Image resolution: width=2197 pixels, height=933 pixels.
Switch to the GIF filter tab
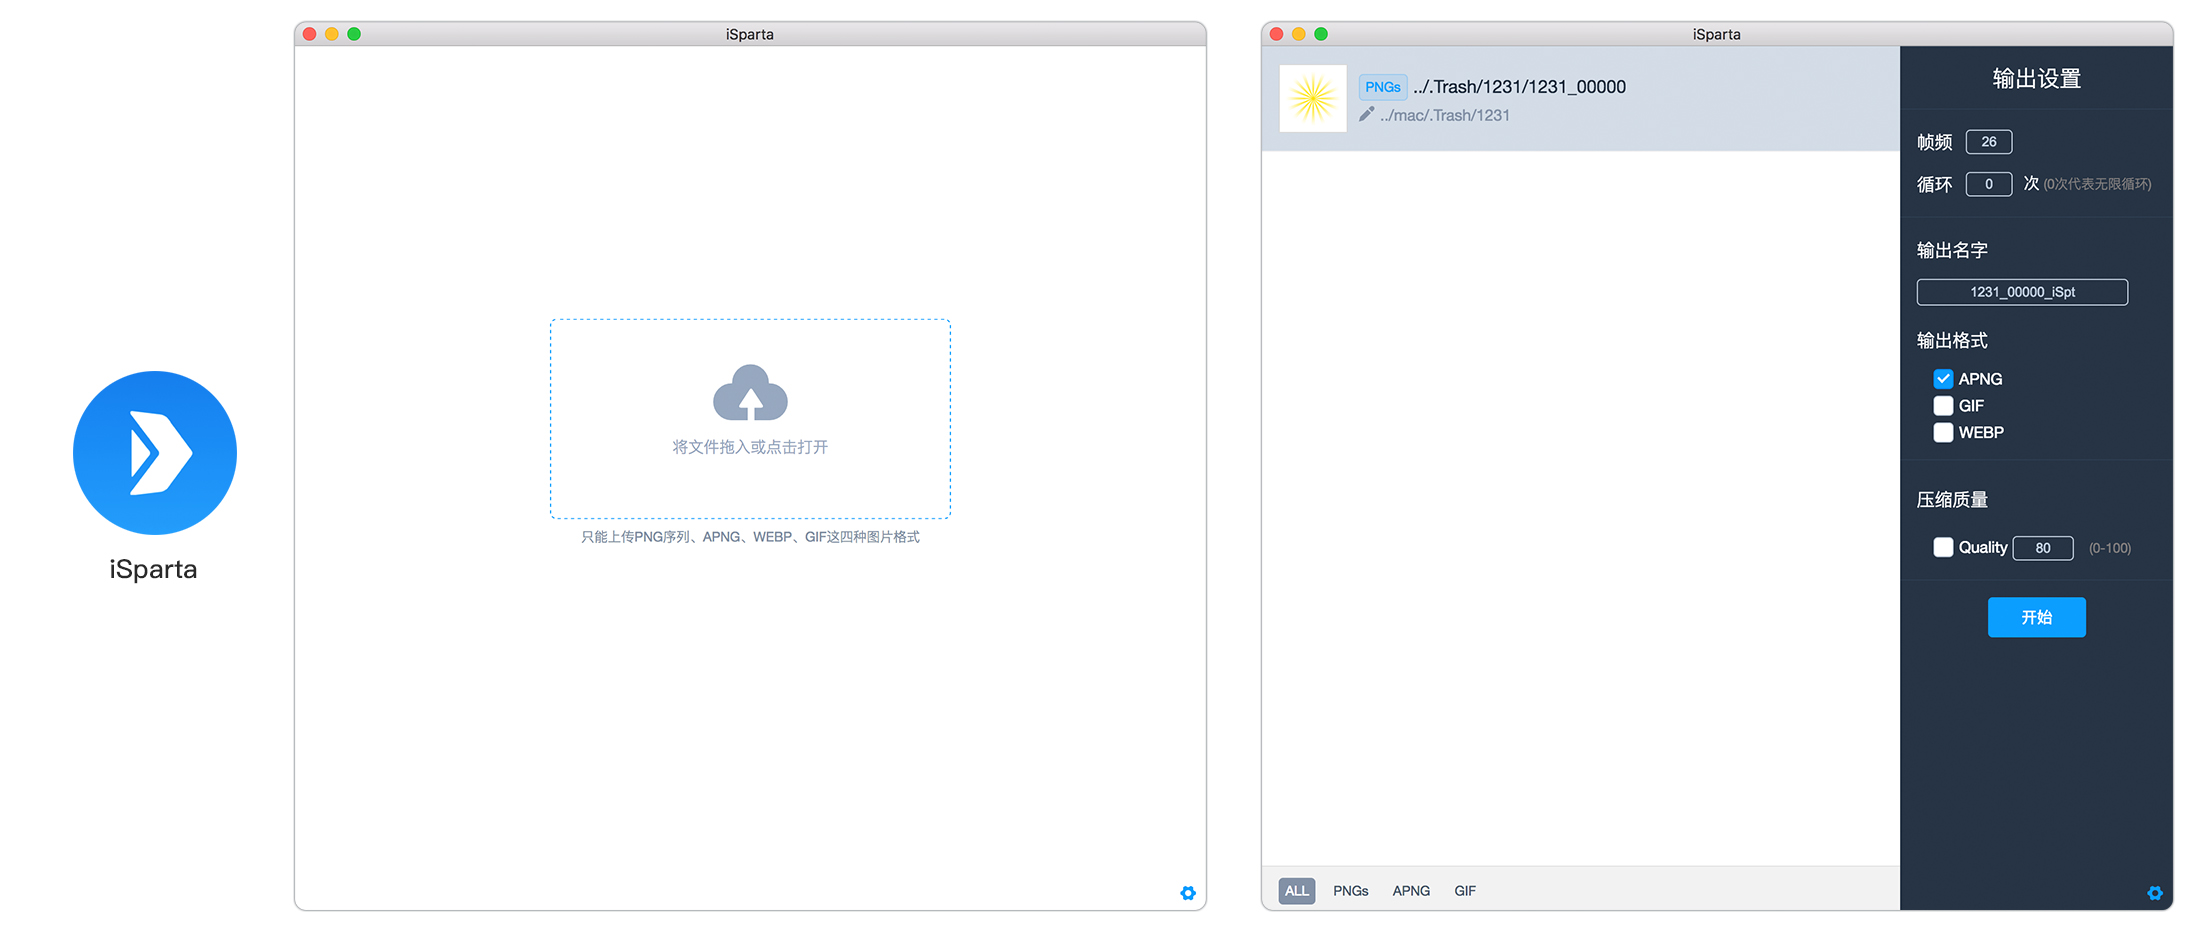[1465, 891]
